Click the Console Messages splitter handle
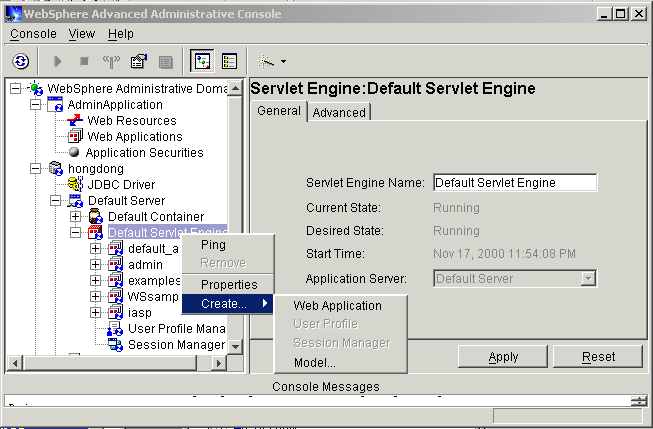The width and height of the screenshot is (653, 429). click(x=638, y=401)
